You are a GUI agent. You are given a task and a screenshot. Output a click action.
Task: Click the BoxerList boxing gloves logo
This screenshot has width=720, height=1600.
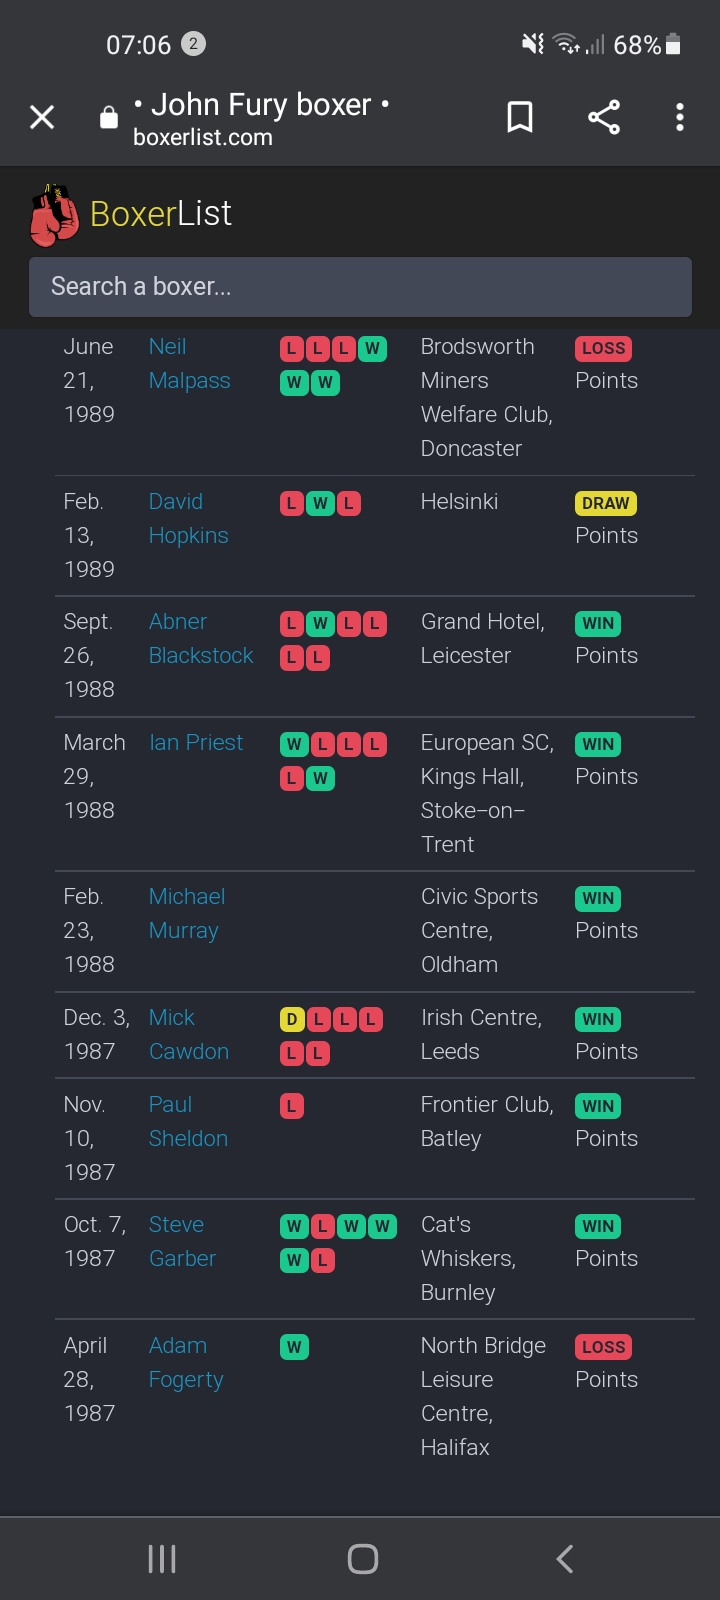(54, 215)
